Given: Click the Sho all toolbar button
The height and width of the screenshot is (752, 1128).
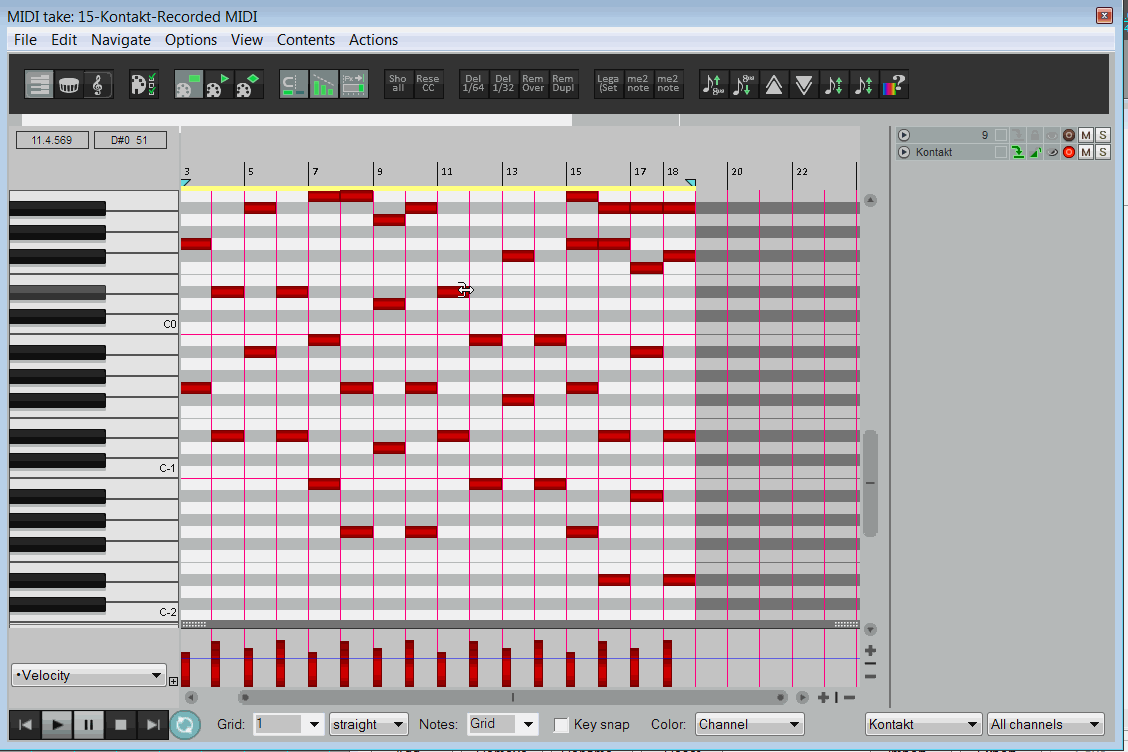Looking at the screenshot, I should 398,84.
